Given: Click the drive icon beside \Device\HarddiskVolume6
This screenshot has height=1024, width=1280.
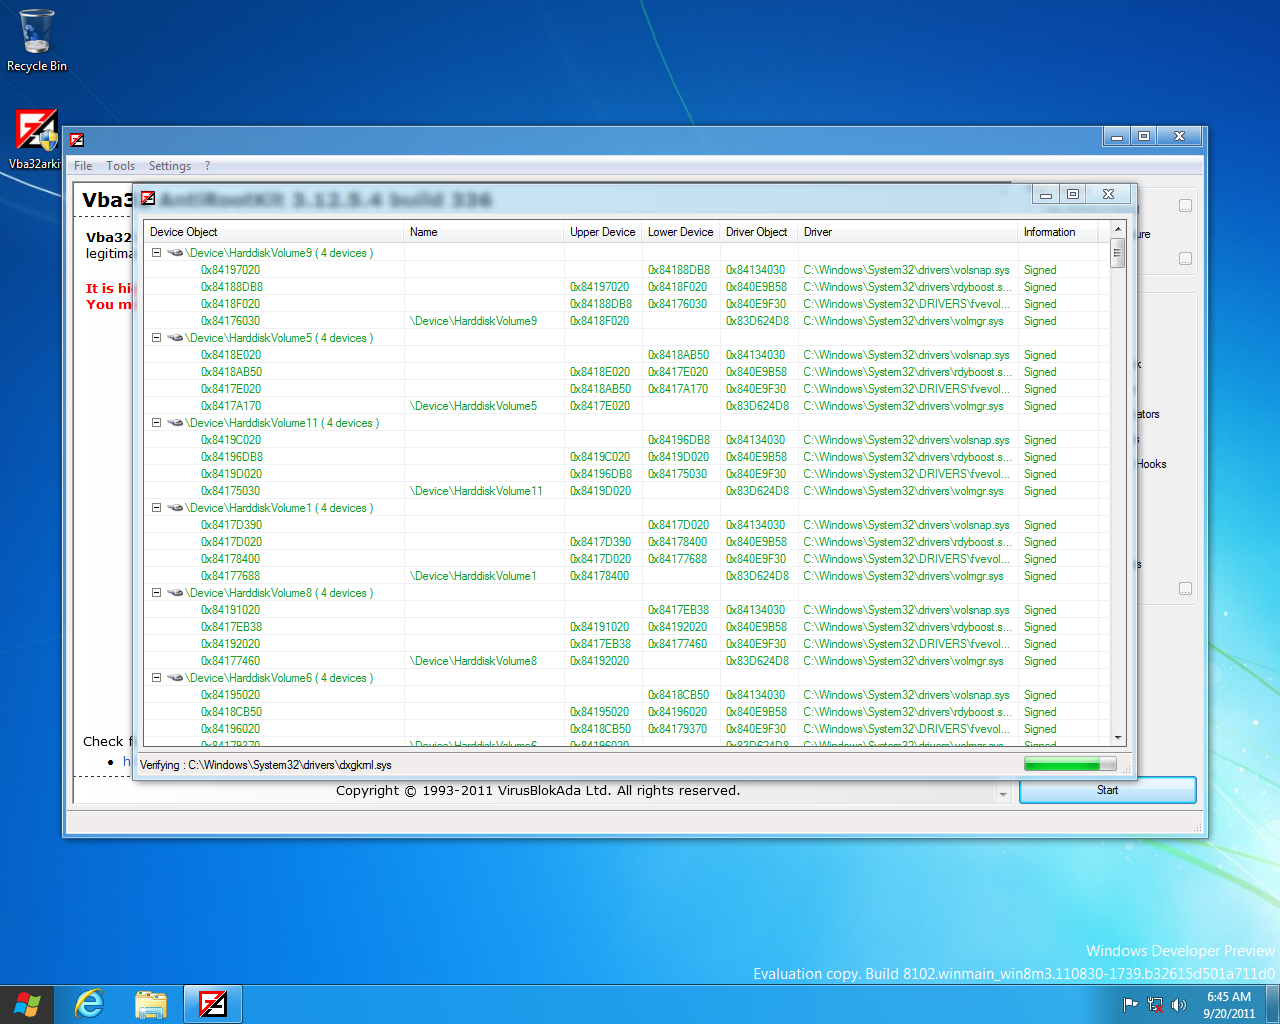Looking at the screenshot, I should tap(175, 678).
